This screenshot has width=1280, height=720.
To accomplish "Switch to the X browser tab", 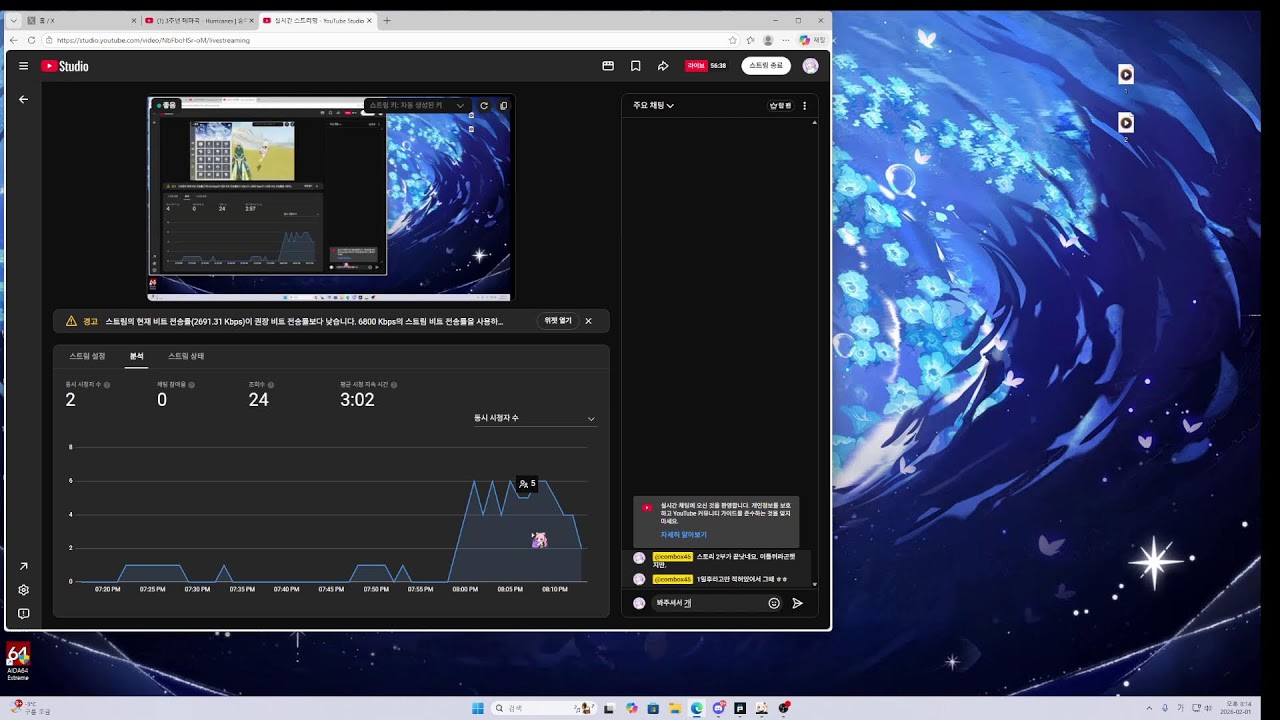I will click(82, 20).
